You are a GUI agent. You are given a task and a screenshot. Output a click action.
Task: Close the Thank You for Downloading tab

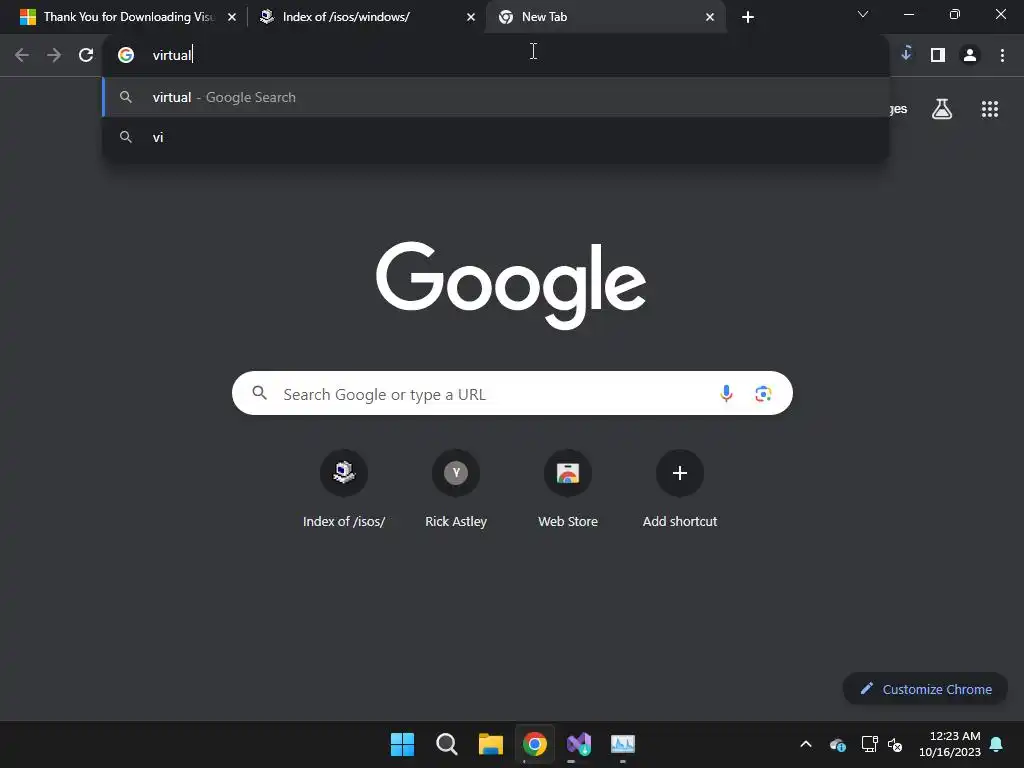[x=232, y=17]
